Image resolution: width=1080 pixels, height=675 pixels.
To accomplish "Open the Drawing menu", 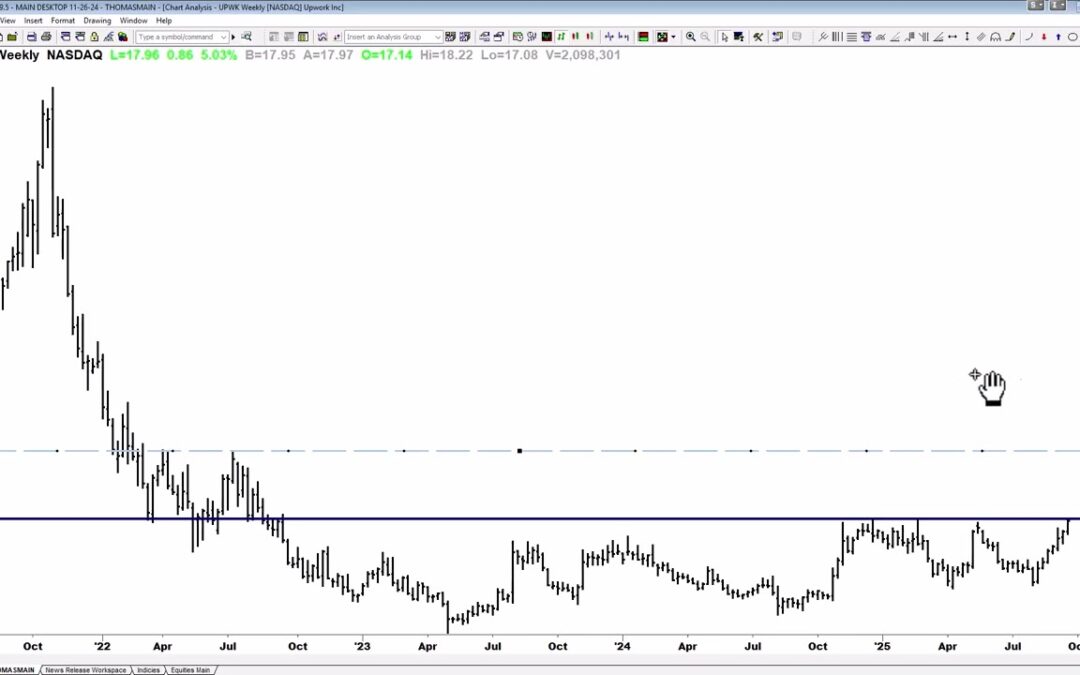I will [97, 20].
